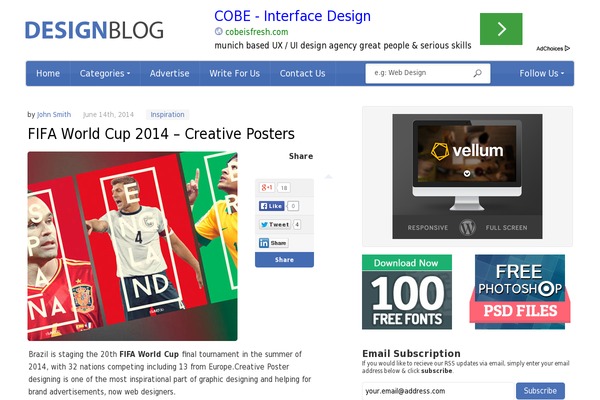600x400 pixels.
Task: Click the Inspiration category tag
Action: (167, 114)
